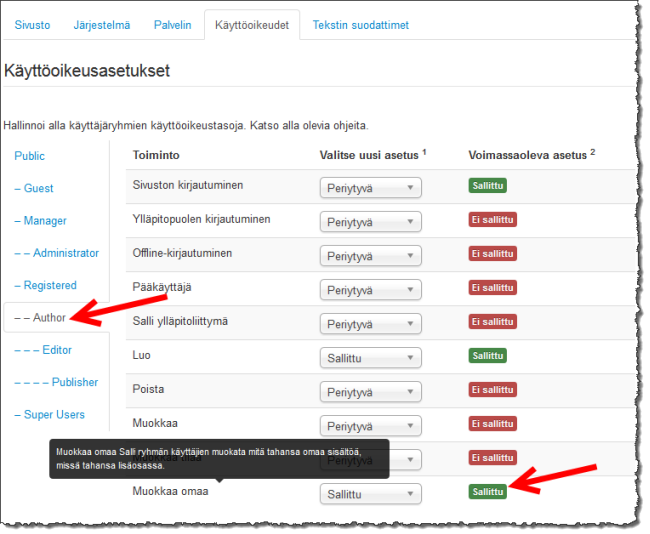Open the Tekstin suodattimet tab
The height and width of the screenshot is (534, 650).
(360, 25)
